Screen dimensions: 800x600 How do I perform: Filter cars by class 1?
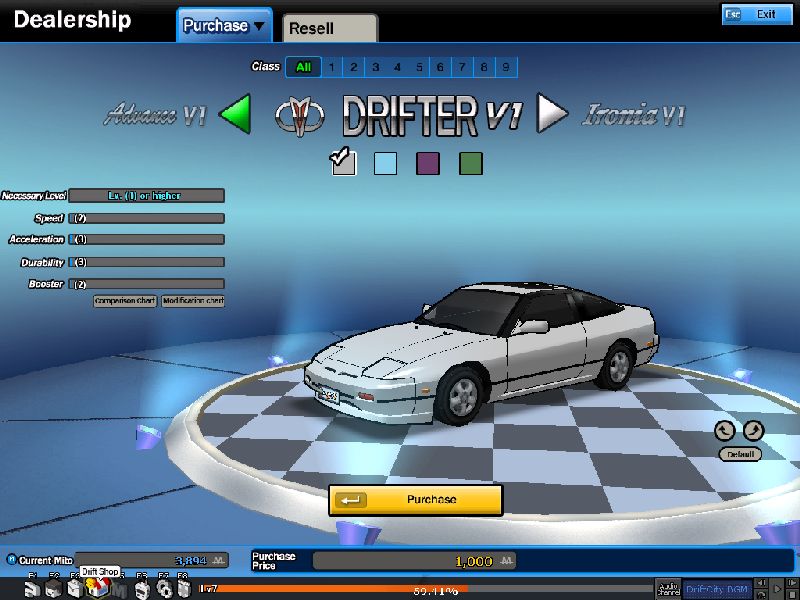pyautogui.click(x=330, y=67)
